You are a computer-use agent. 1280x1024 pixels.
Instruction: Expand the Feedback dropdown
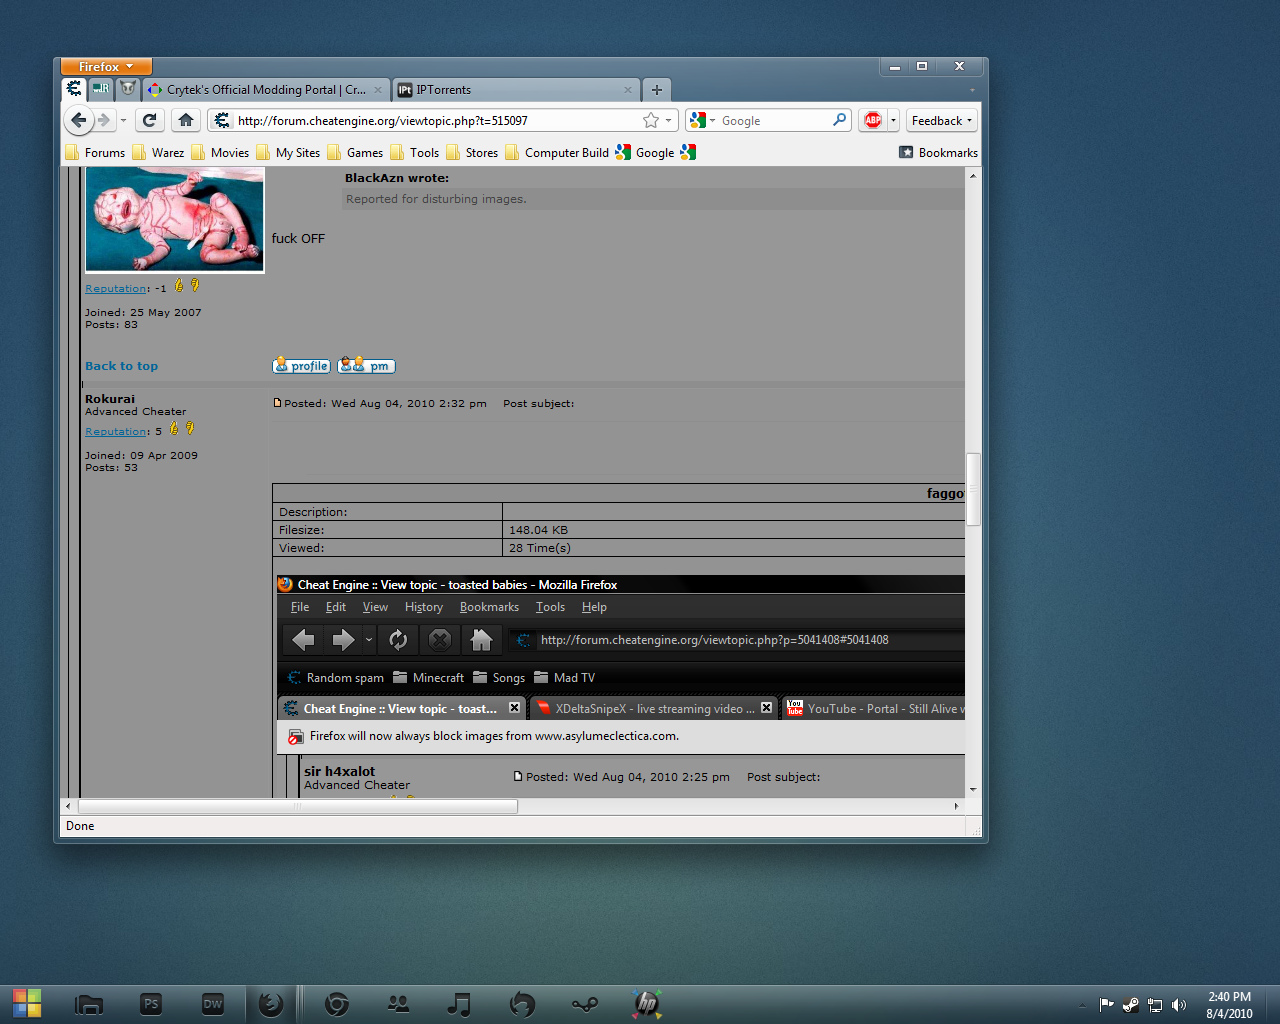click(x=941, y=121)
